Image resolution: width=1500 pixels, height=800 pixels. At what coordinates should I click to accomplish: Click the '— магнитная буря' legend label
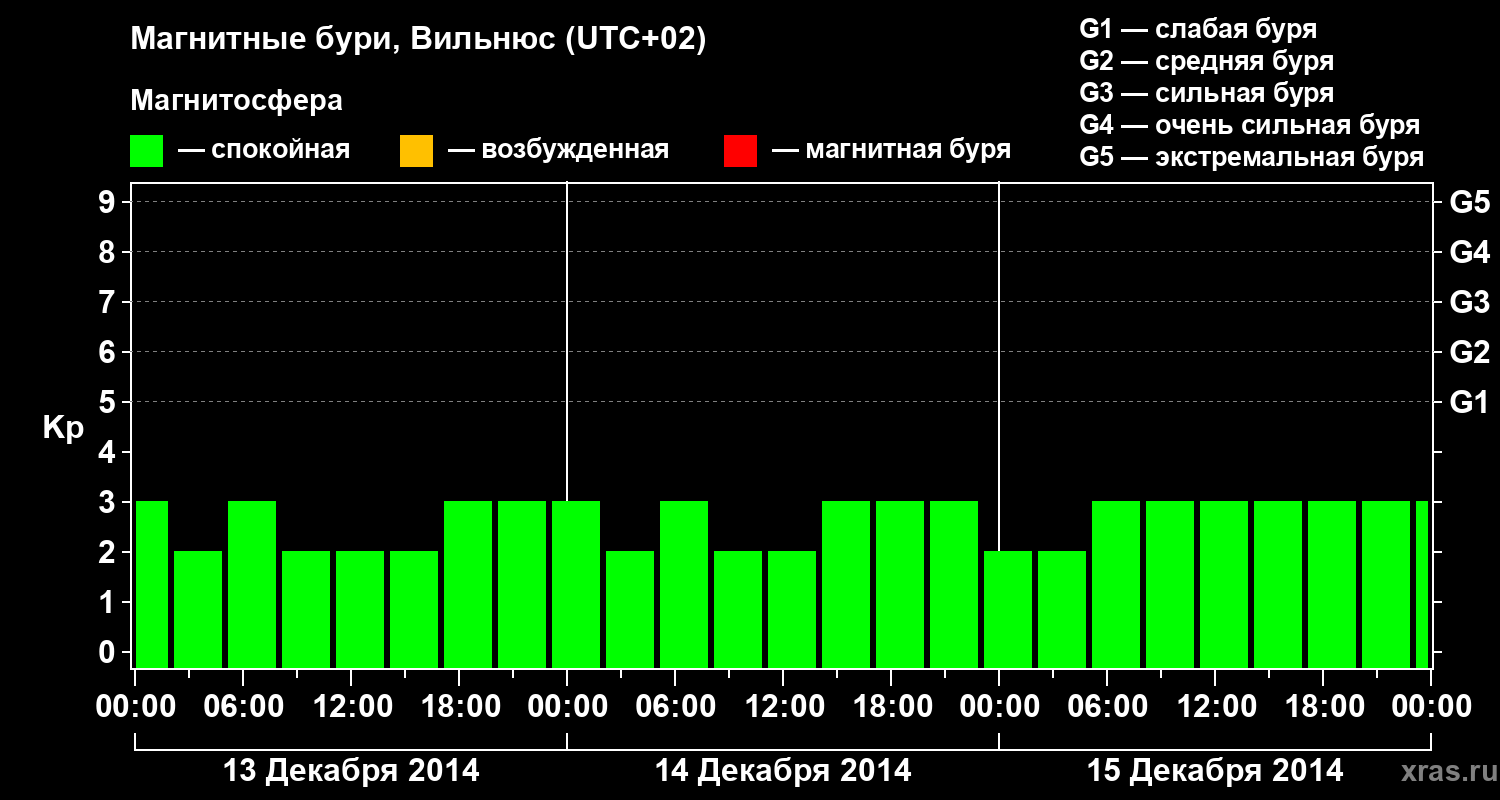pyautogui.click(x=891, y=151)
